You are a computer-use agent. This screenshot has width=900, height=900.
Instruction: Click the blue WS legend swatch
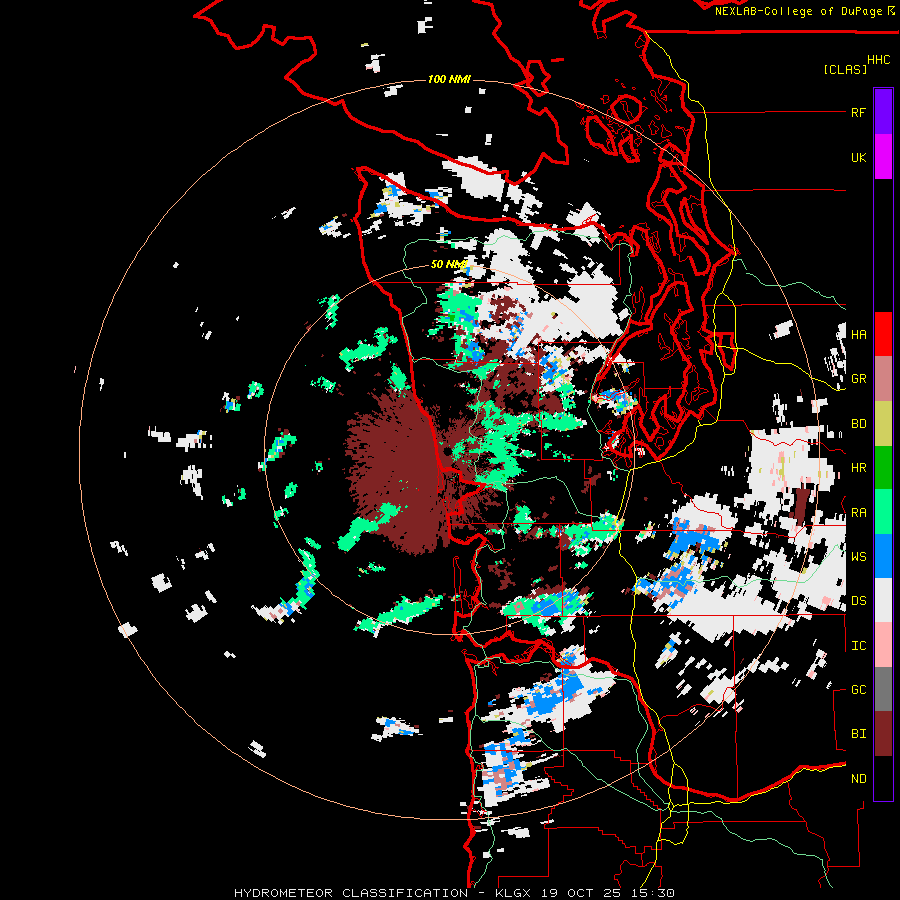[x=883, y=556]
